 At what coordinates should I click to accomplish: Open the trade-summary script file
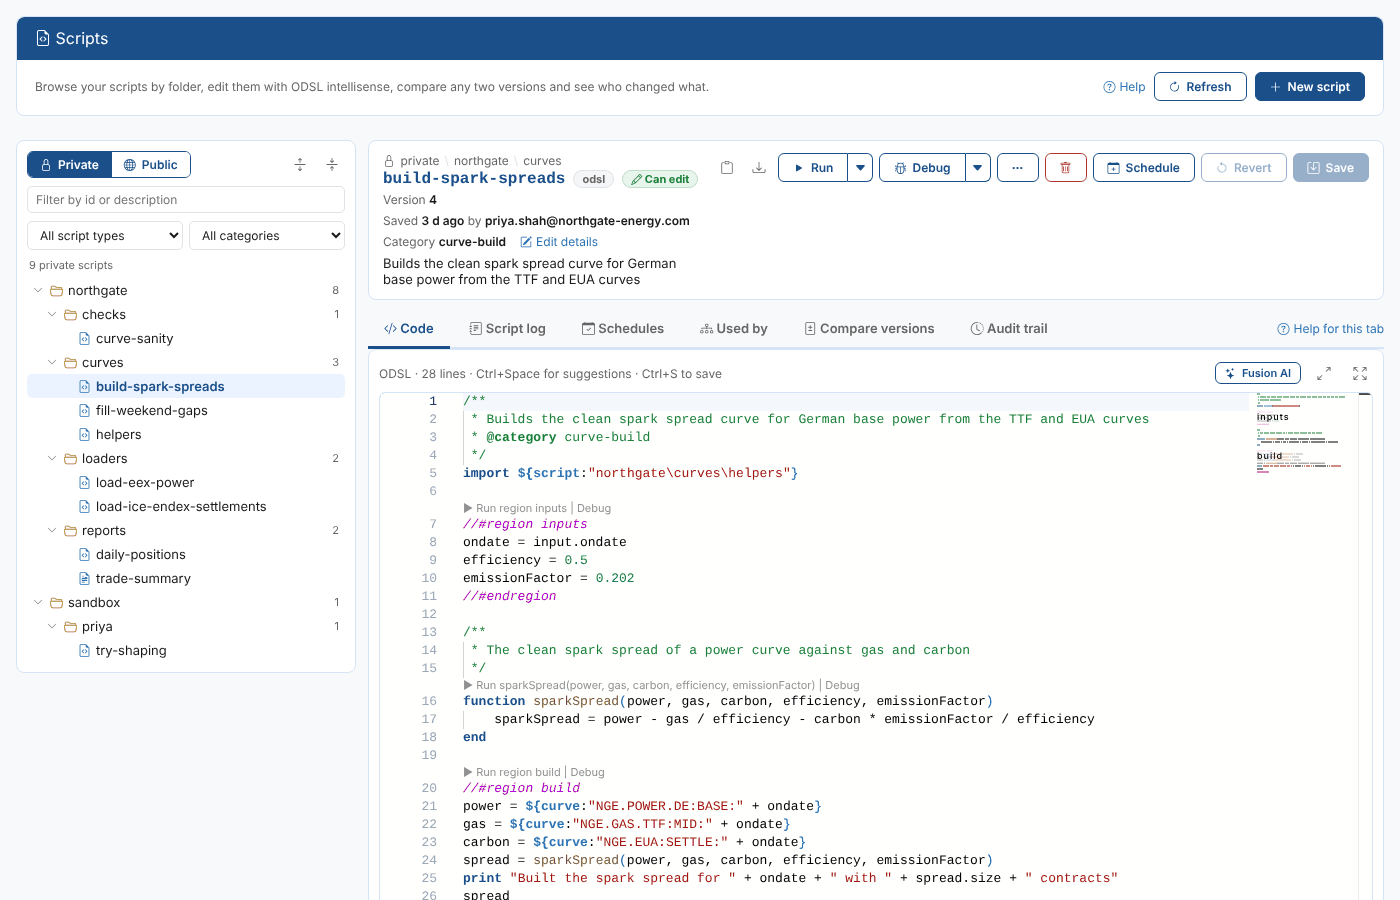coord(143,579)
